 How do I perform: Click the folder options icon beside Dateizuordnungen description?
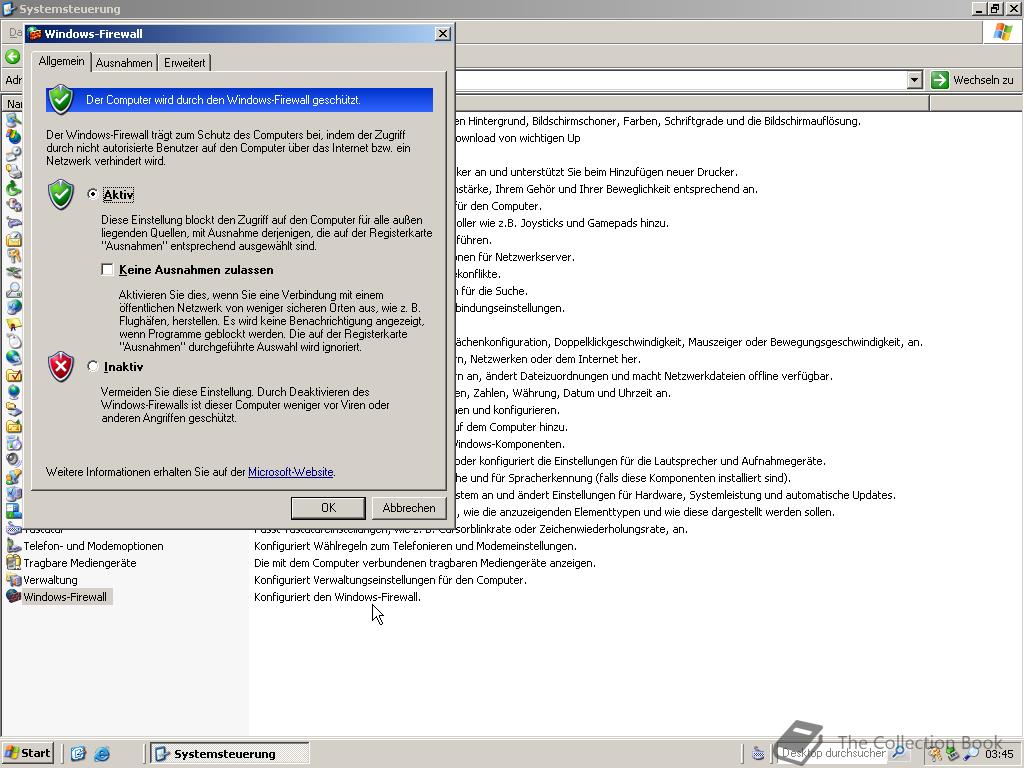click(13, 375)
